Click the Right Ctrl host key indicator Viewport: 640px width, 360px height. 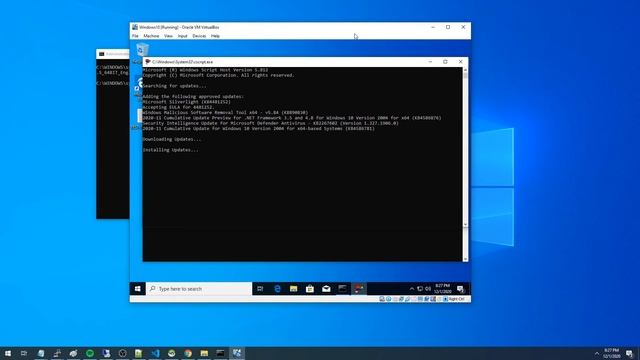tap(456, 299)
